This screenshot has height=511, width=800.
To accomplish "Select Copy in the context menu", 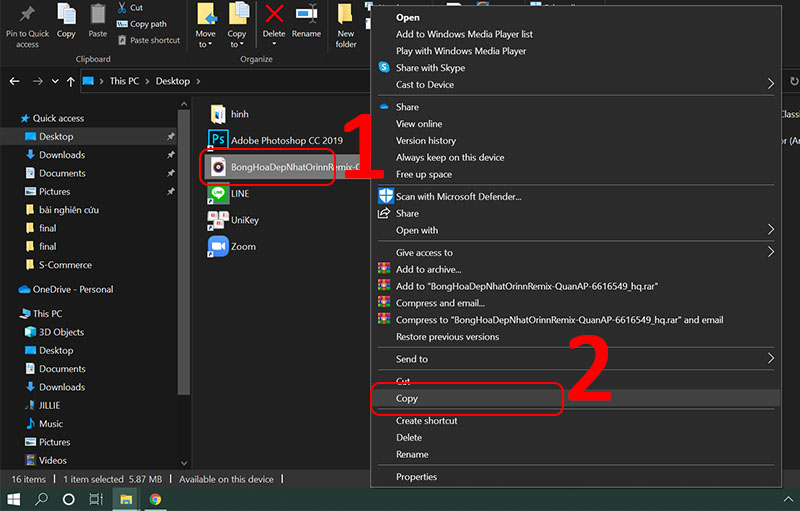I will point(407,398).
